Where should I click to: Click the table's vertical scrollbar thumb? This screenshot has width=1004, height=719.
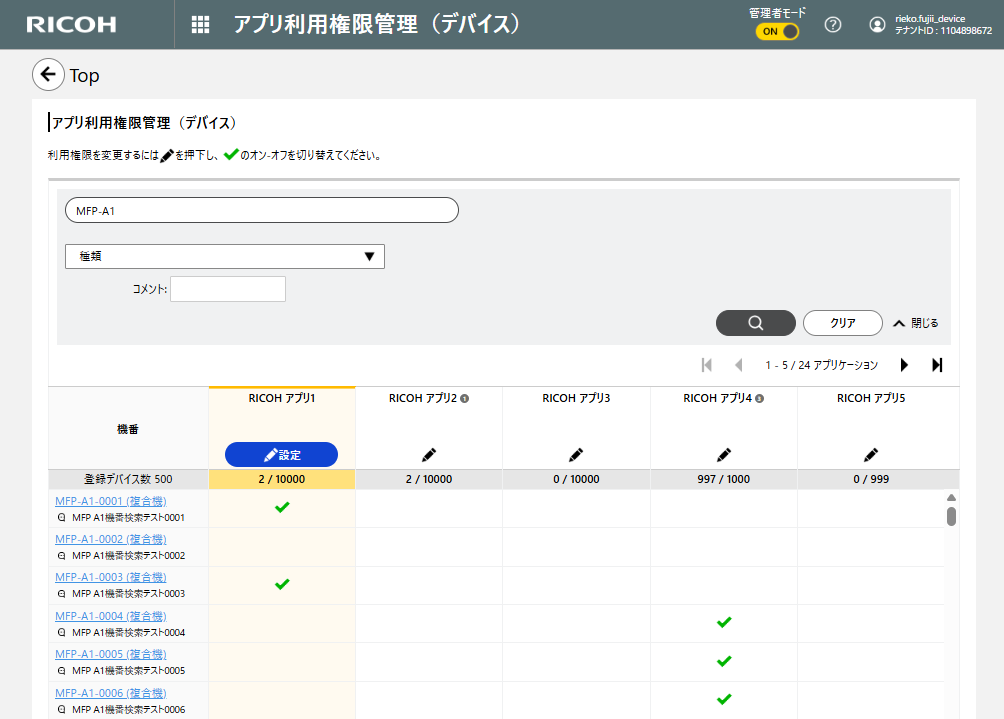click(x=951, y=516)
